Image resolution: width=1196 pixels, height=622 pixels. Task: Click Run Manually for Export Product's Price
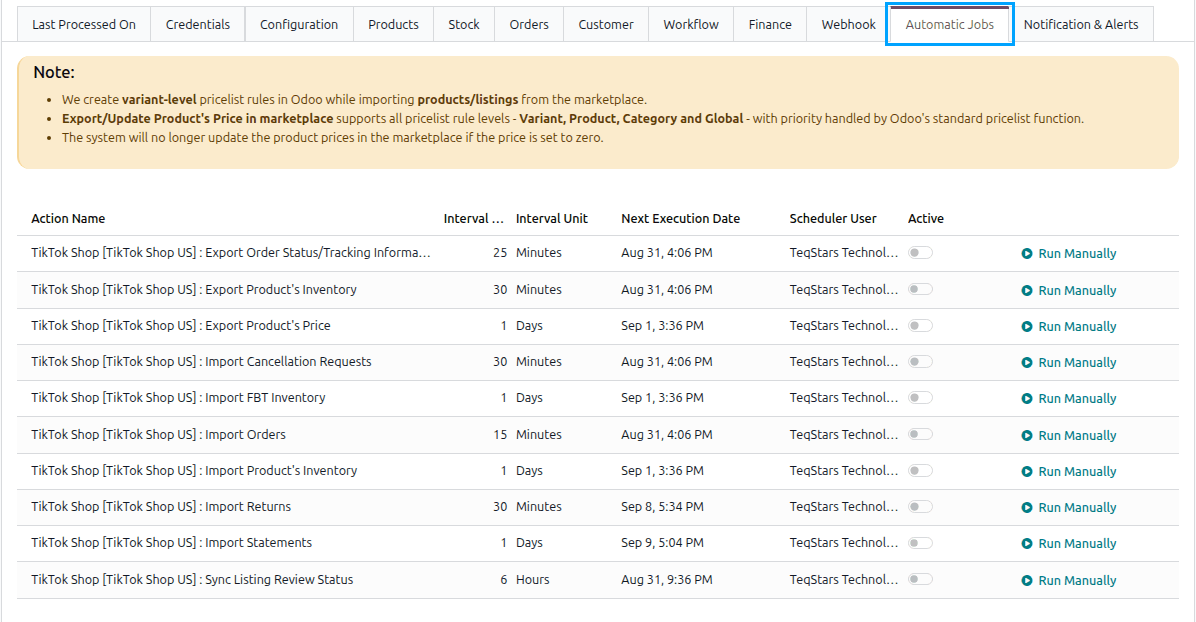pos(1069,326)
